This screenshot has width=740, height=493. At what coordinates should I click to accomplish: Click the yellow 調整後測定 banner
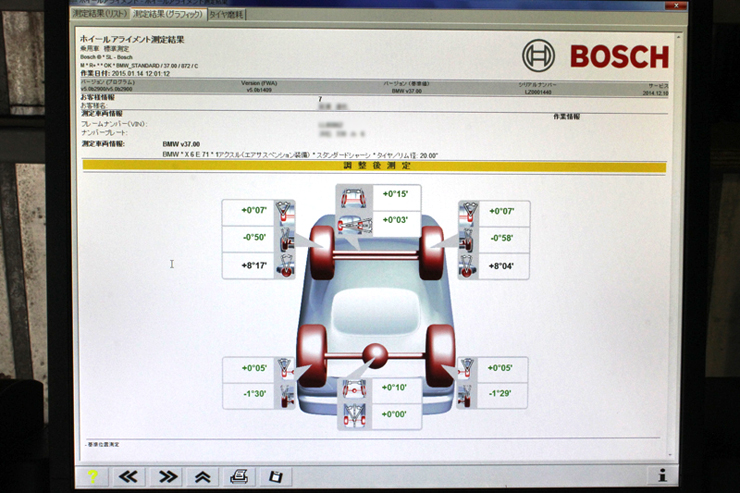374,166
